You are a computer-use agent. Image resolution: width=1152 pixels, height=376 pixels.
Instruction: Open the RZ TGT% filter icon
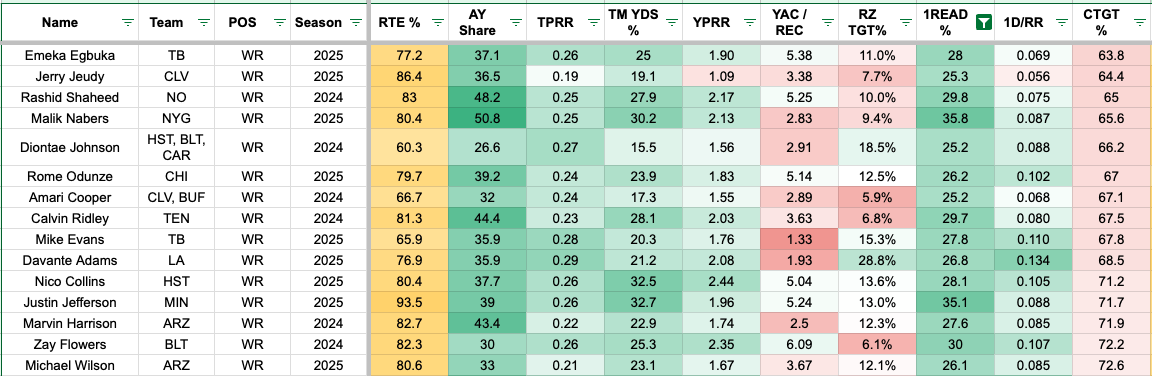click(x=904, y=23)
